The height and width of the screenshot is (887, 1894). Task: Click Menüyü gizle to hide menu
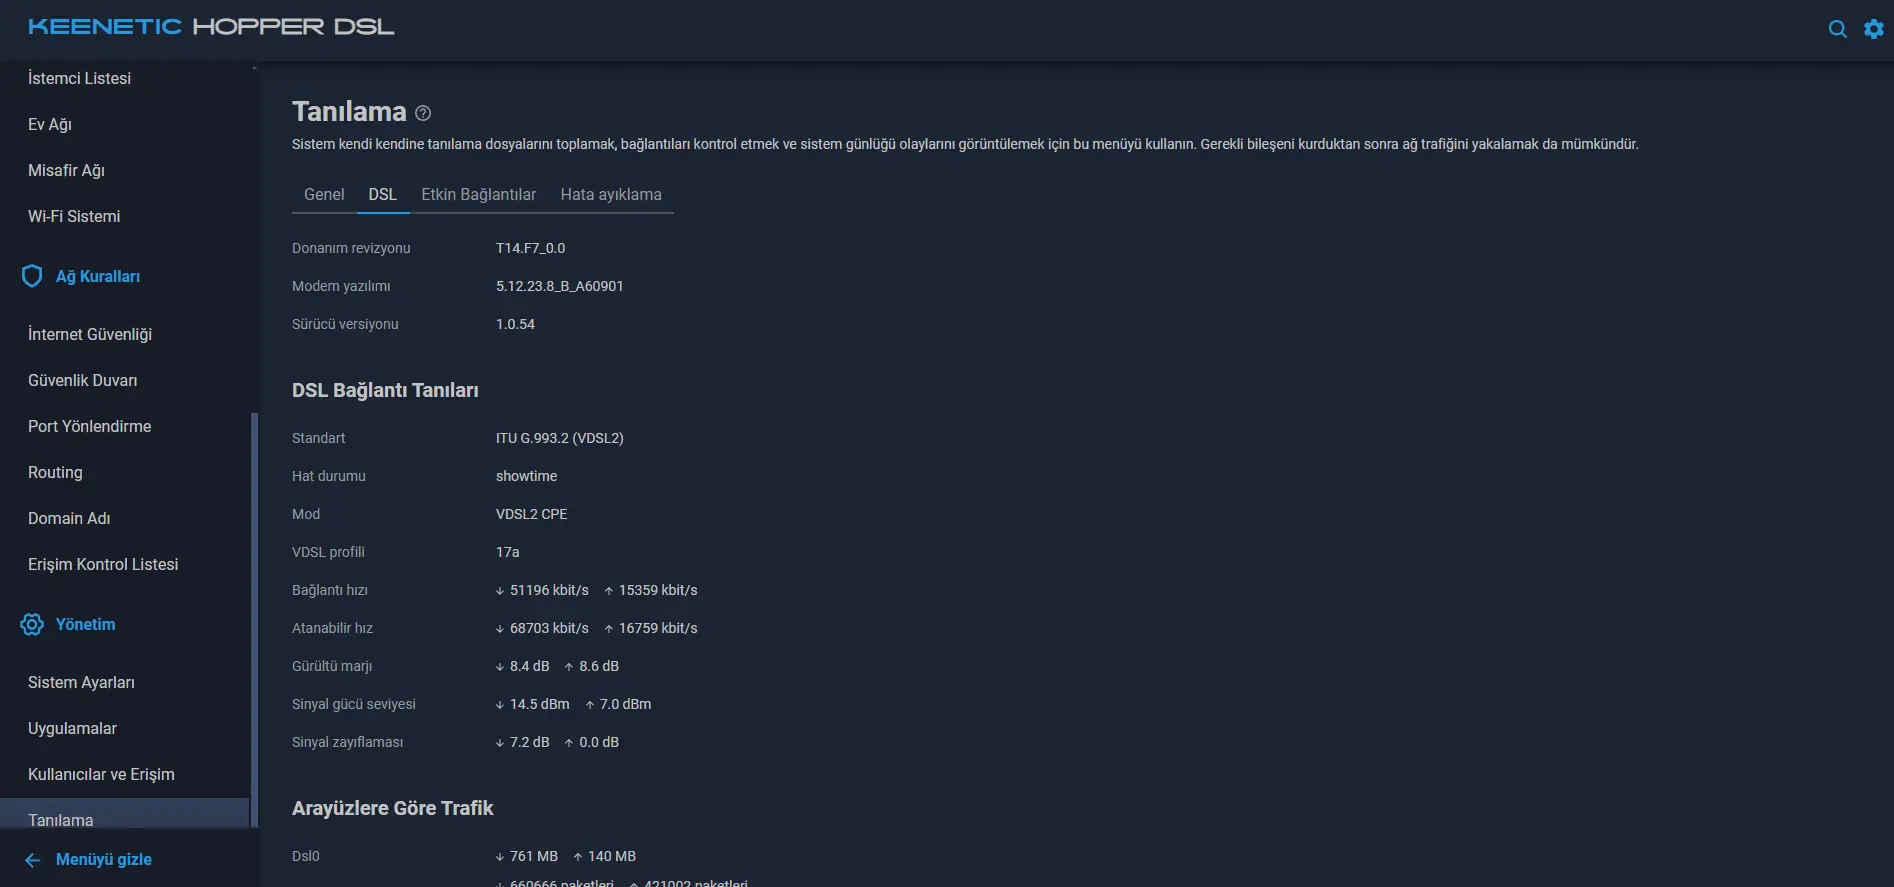(104, 859)
